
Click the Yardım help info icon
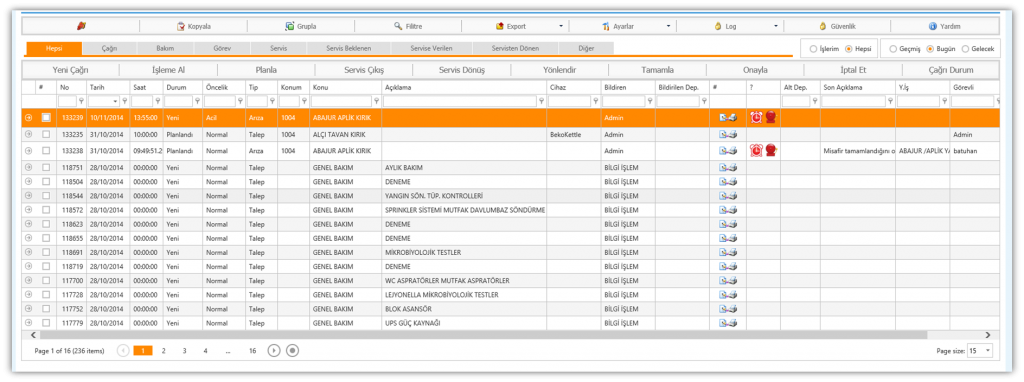click(933, 26)
